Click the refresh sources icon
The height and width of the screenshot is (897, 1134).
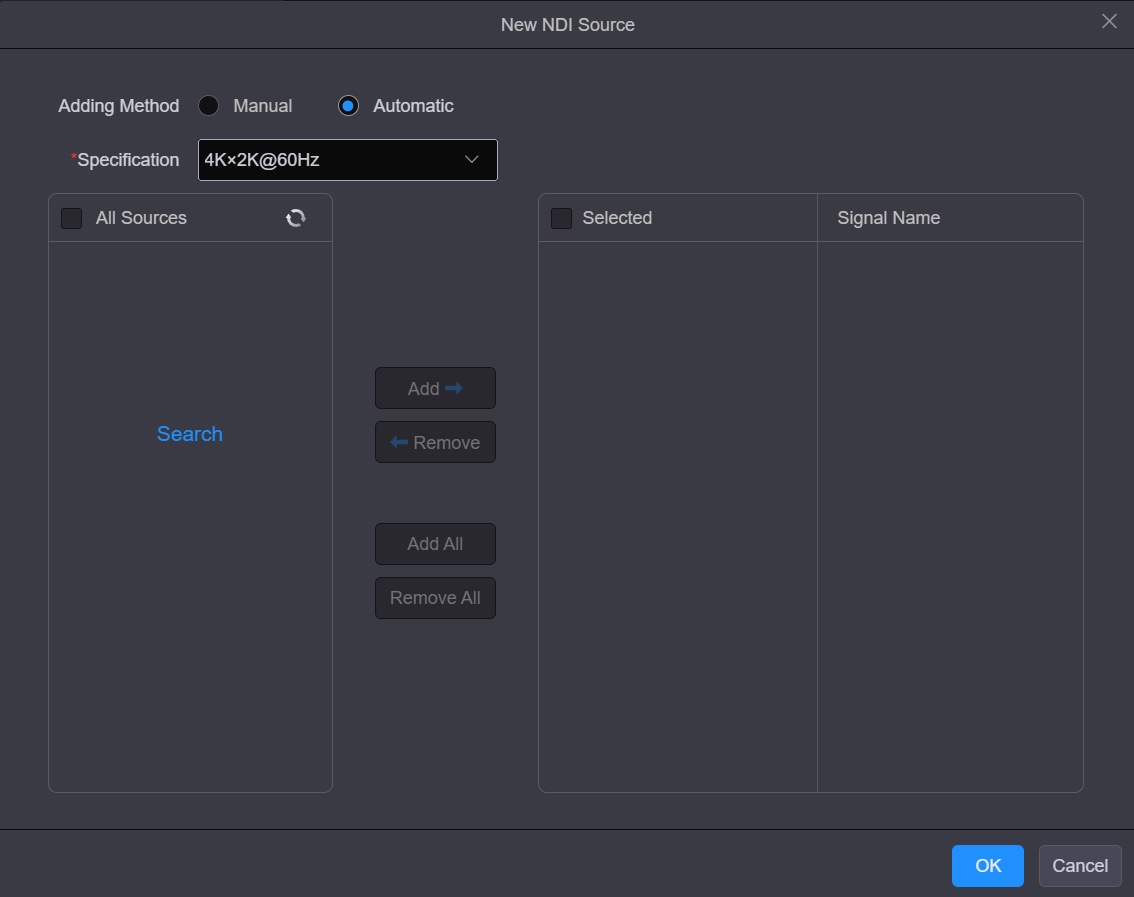click(x=295, y=217)
